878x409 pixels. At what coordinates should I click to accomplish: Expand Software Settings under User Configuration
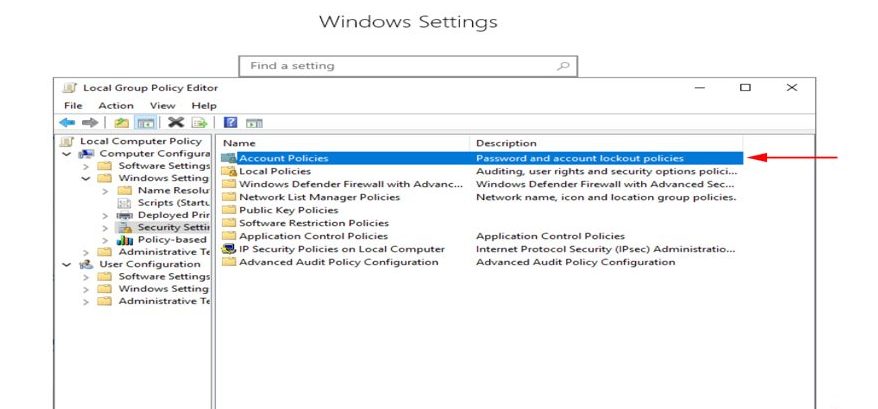click(x=86, y=277)
